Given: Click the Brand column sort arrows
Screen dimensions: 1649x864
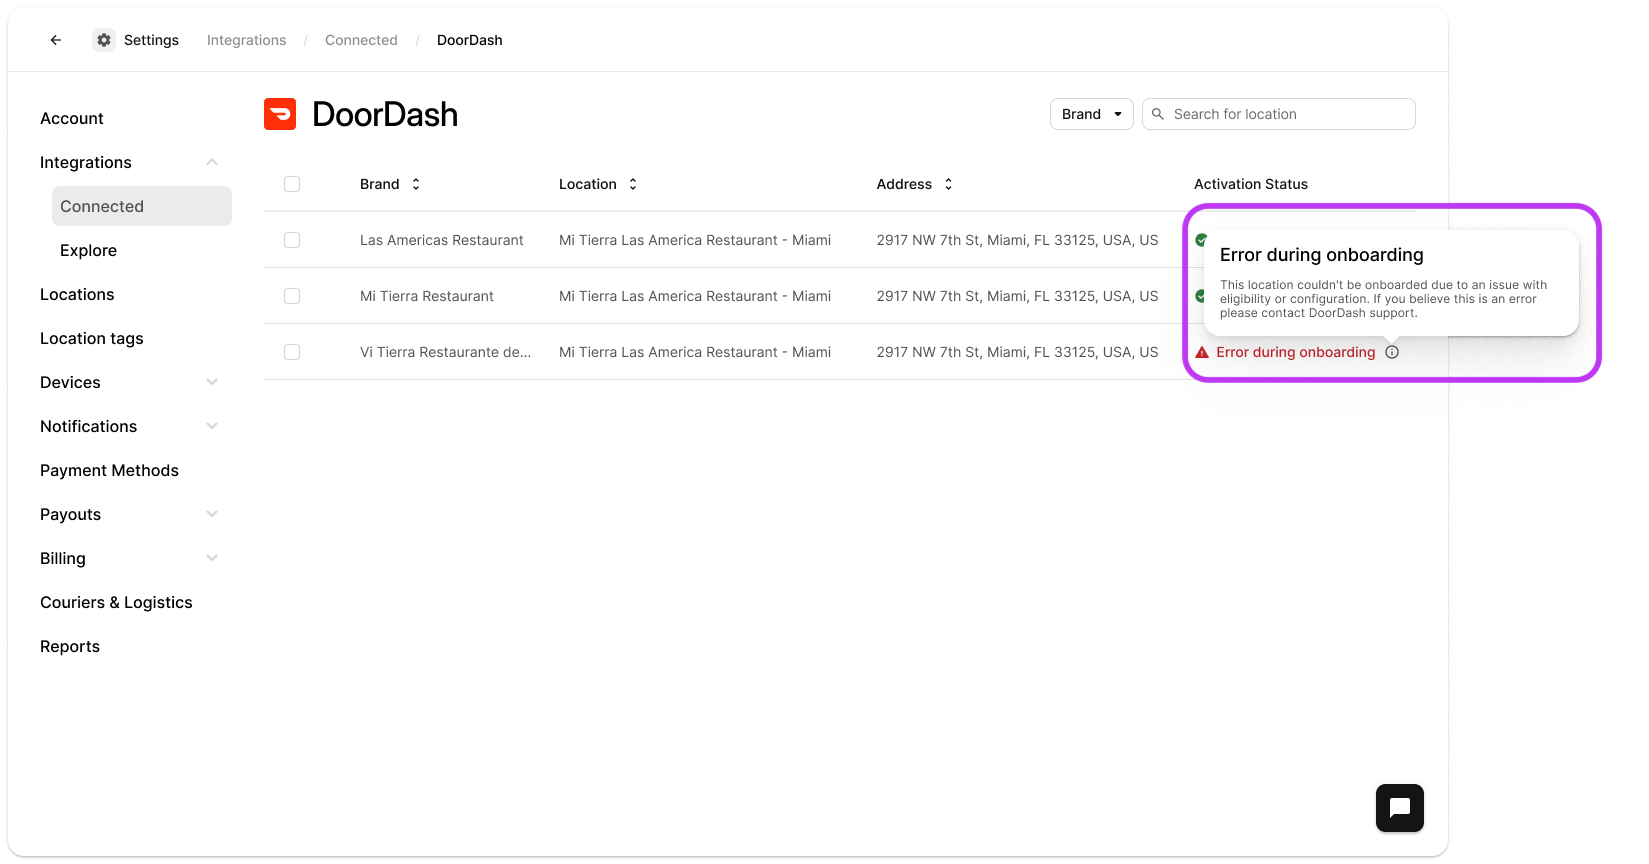Looking at the screenshot, I should coord(416,184).
